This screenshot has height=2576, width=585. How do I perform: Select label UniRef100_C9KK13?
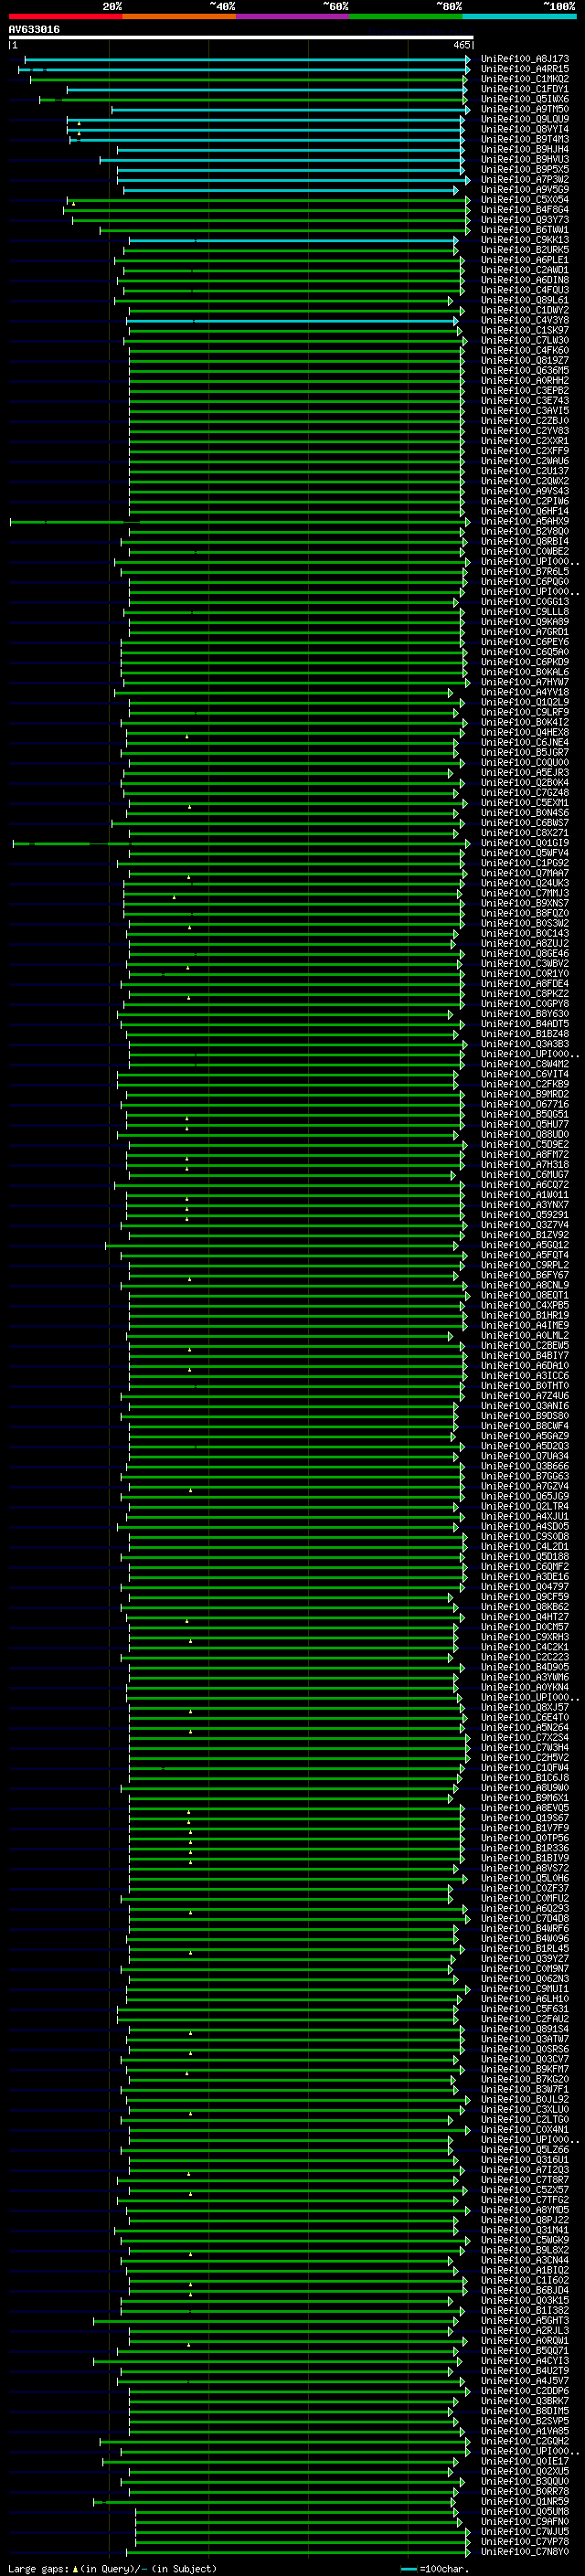pos(525,240)
